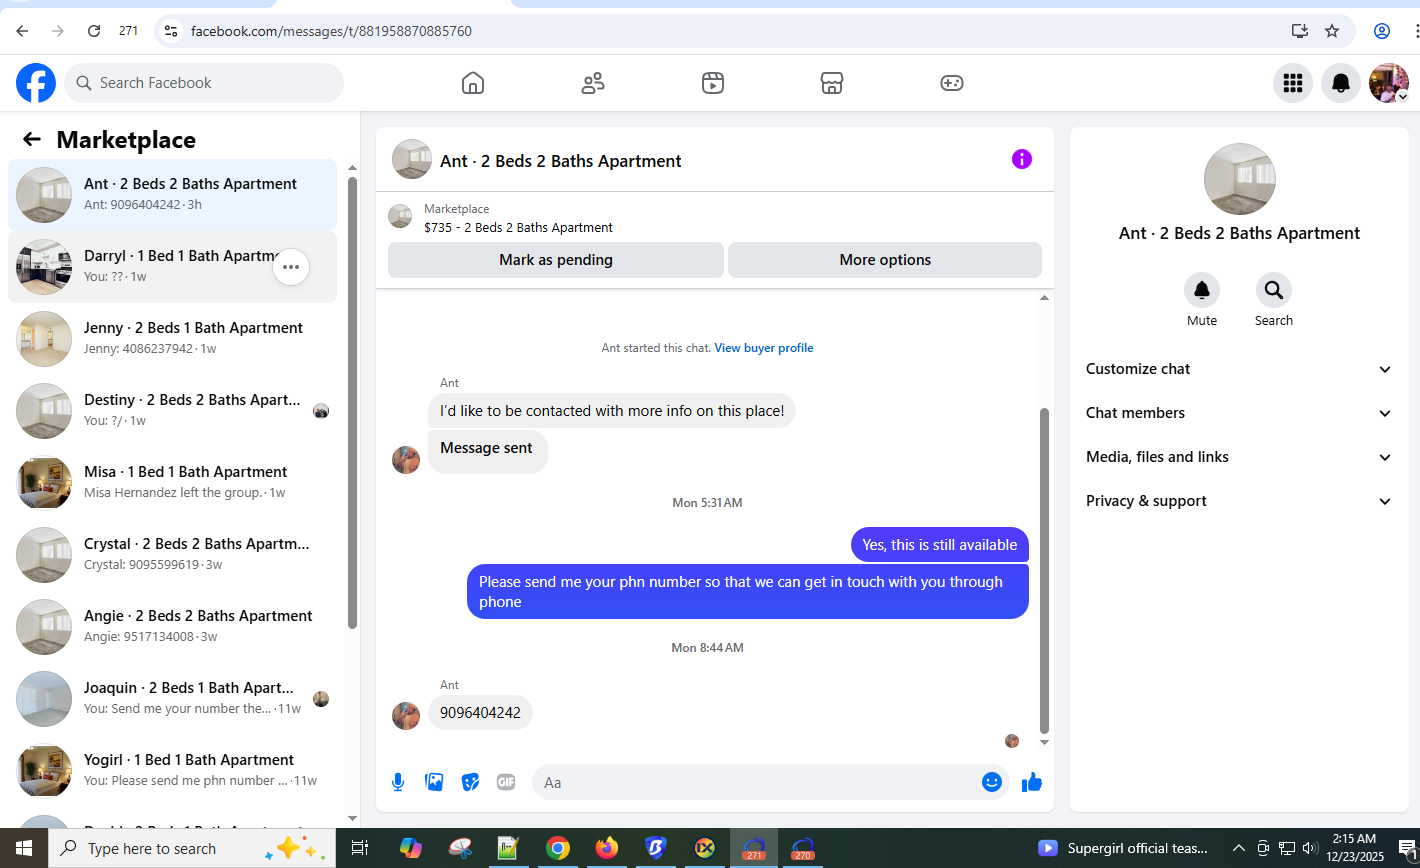Open Task View on the taskbar
This screenshot has height=868, width=1420.
point(359,848)
